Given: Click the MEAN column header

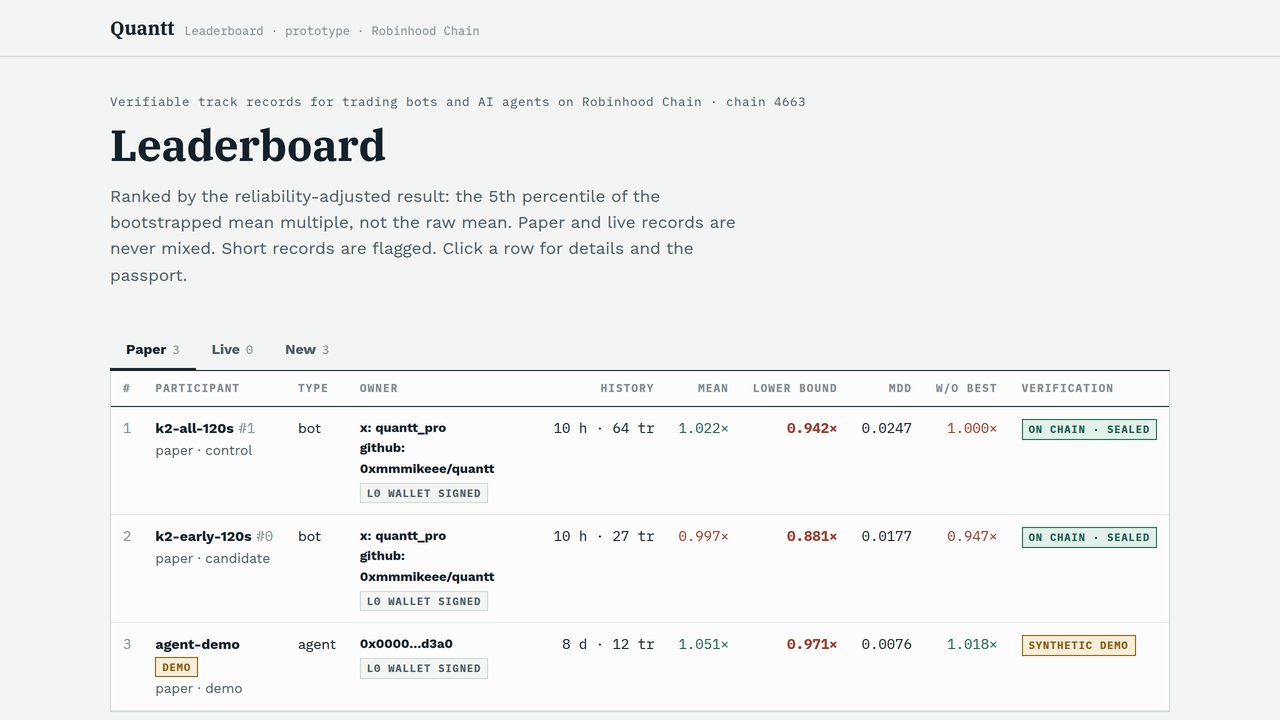Looking at the screenshot, I should click(x=713, y=388).
